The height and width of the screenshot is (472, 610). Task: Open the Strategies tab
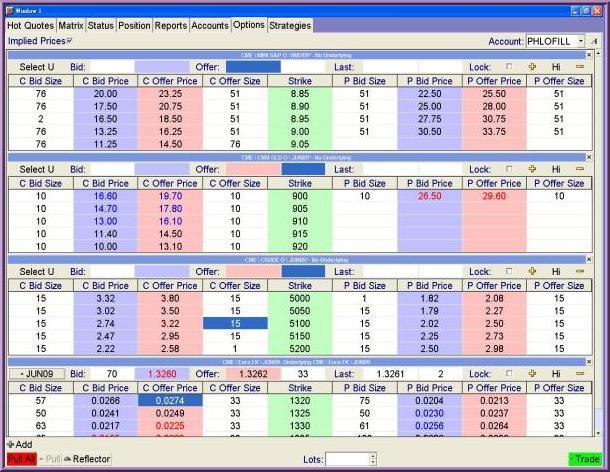coord(291,24)
